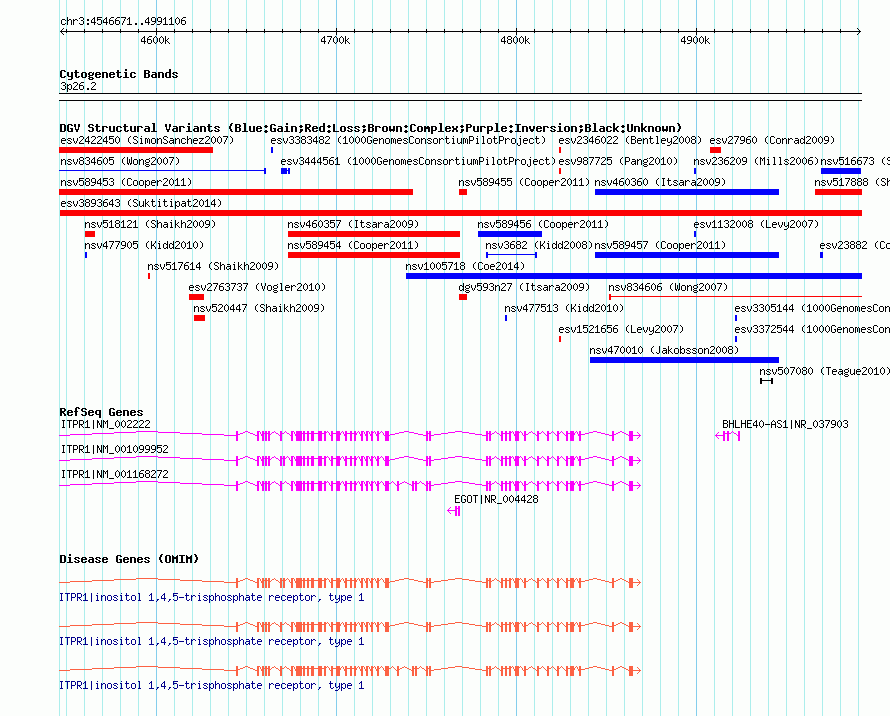Click nsv834606 (Wong2007) label
Screen dimensions: 890x716
click(x=668, y=287)
